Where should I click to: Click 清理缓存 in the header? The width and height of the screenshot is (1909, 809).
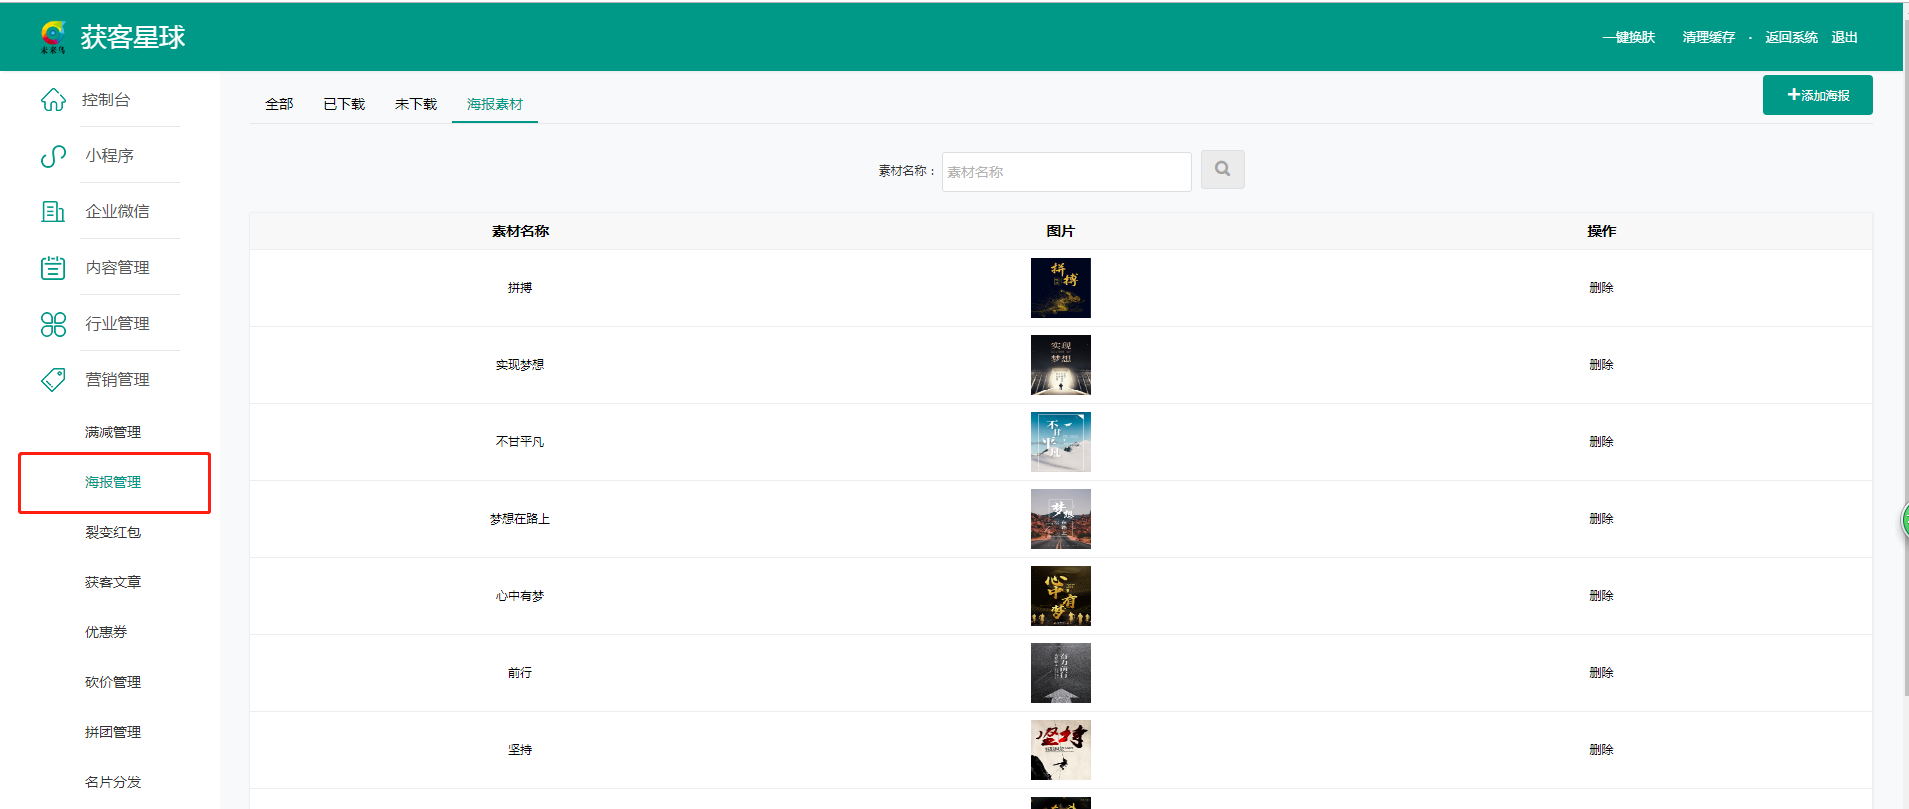tap(1709, 38)
